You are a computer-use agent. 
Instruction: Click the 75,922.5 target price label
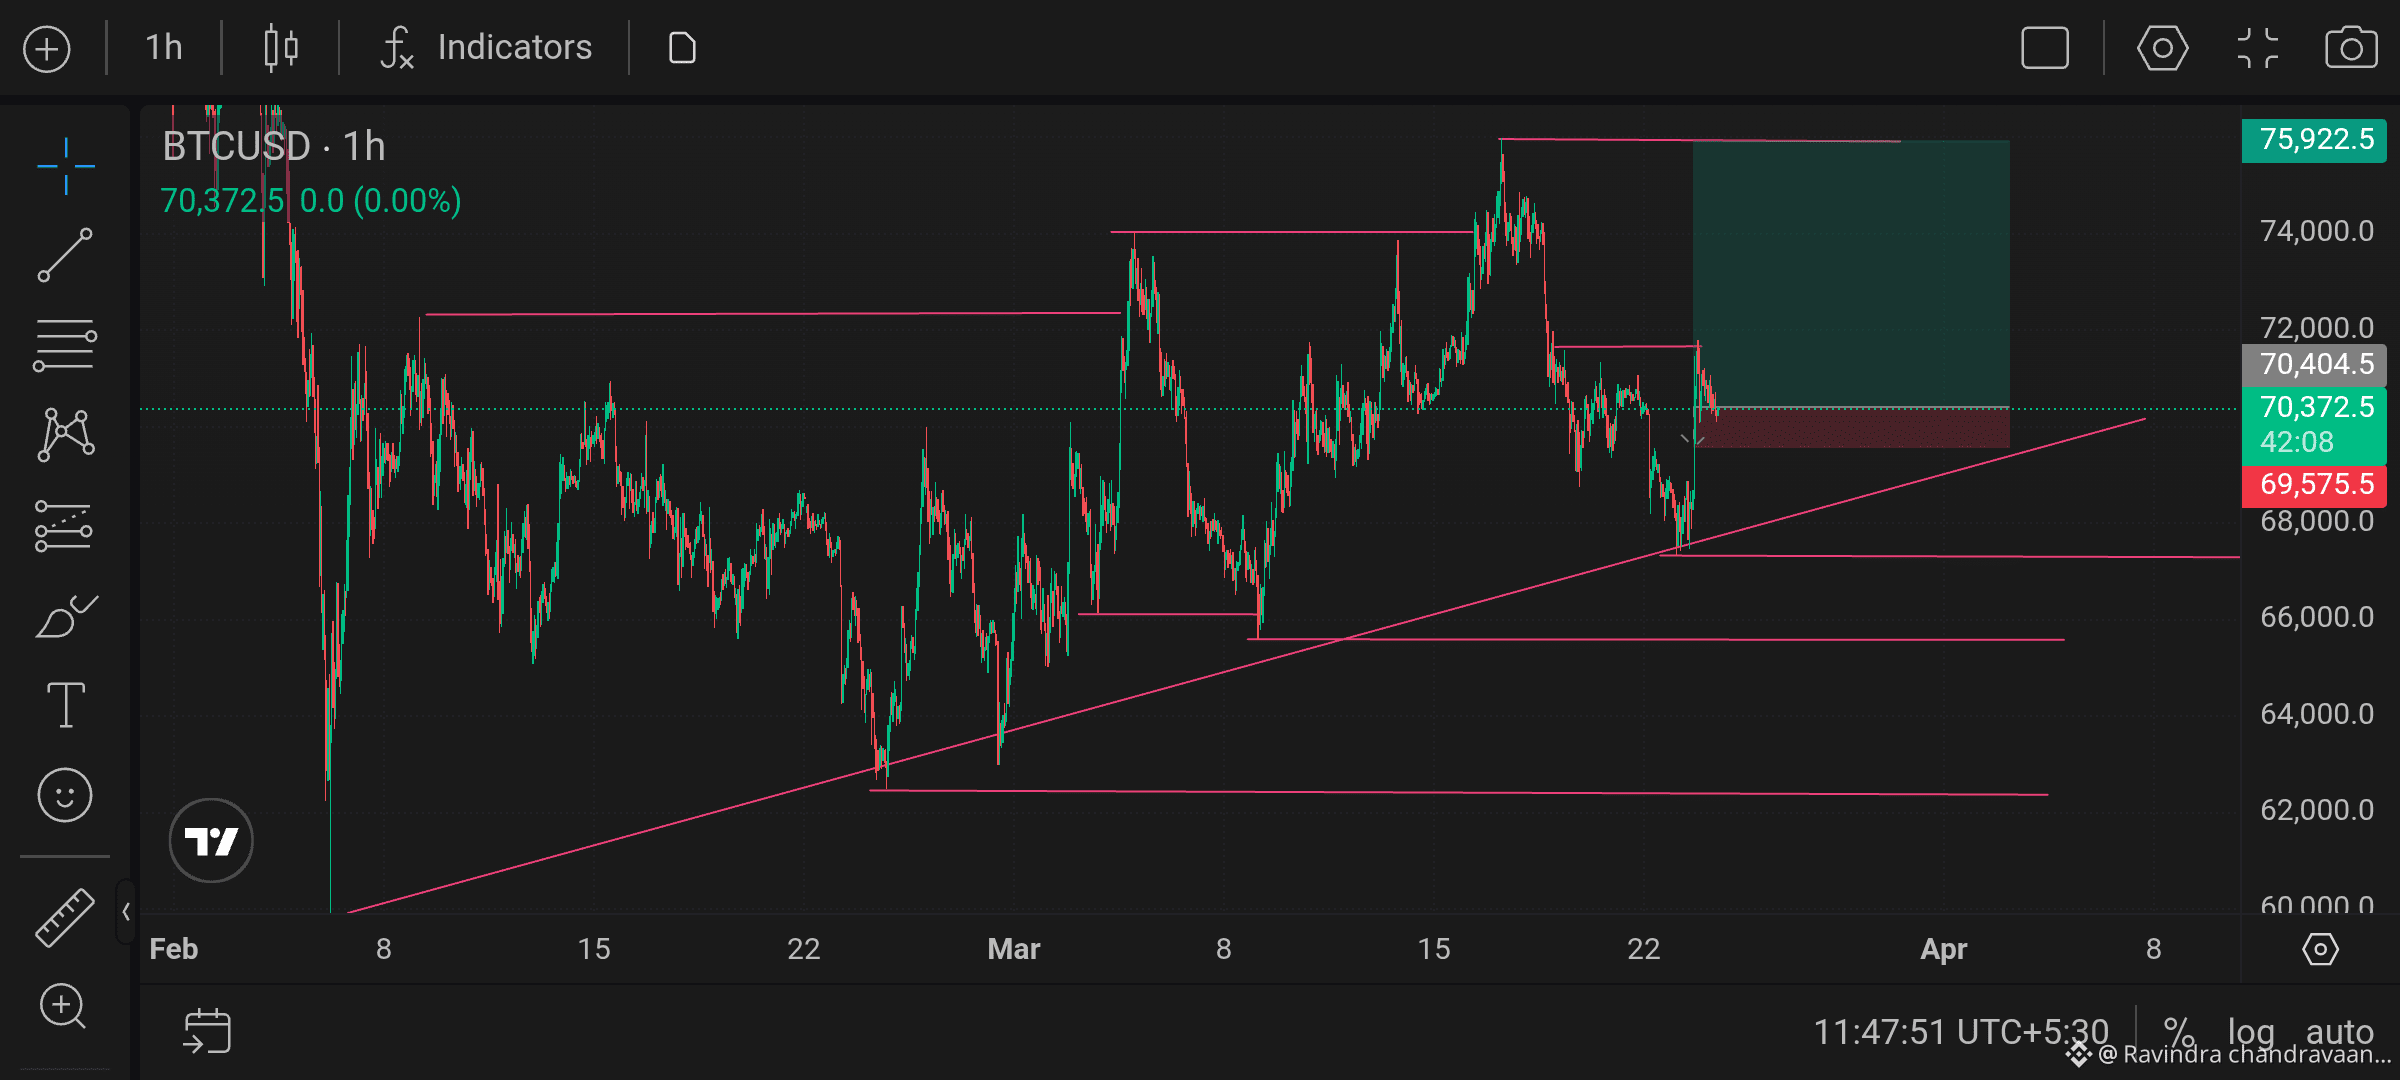(x=2315, y=139)
